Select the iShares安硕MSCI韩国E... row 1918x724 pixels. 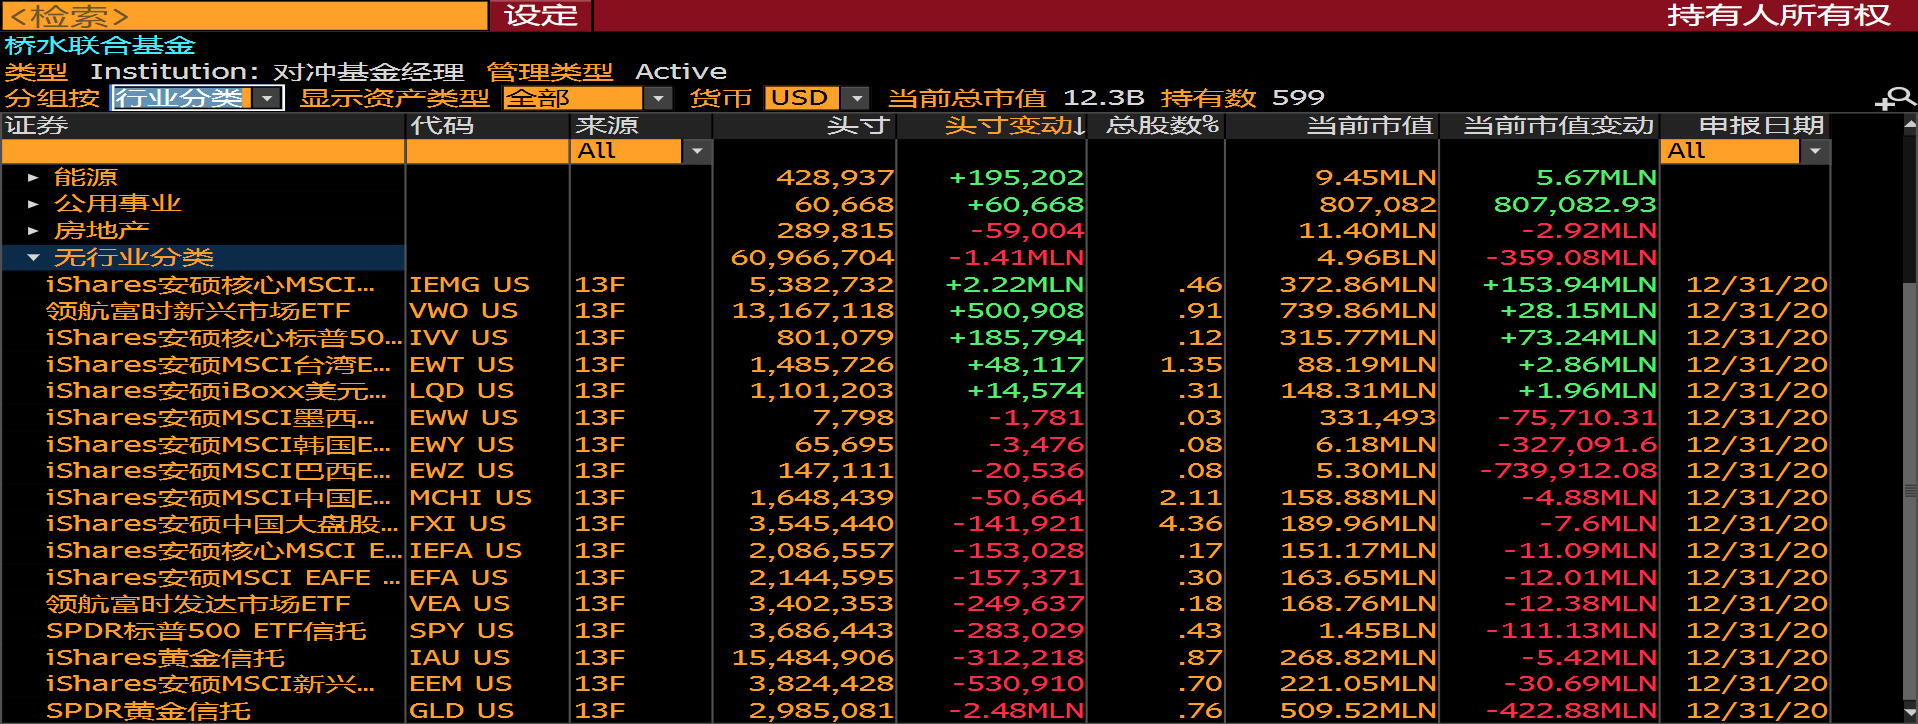click(x=915, y=444)
